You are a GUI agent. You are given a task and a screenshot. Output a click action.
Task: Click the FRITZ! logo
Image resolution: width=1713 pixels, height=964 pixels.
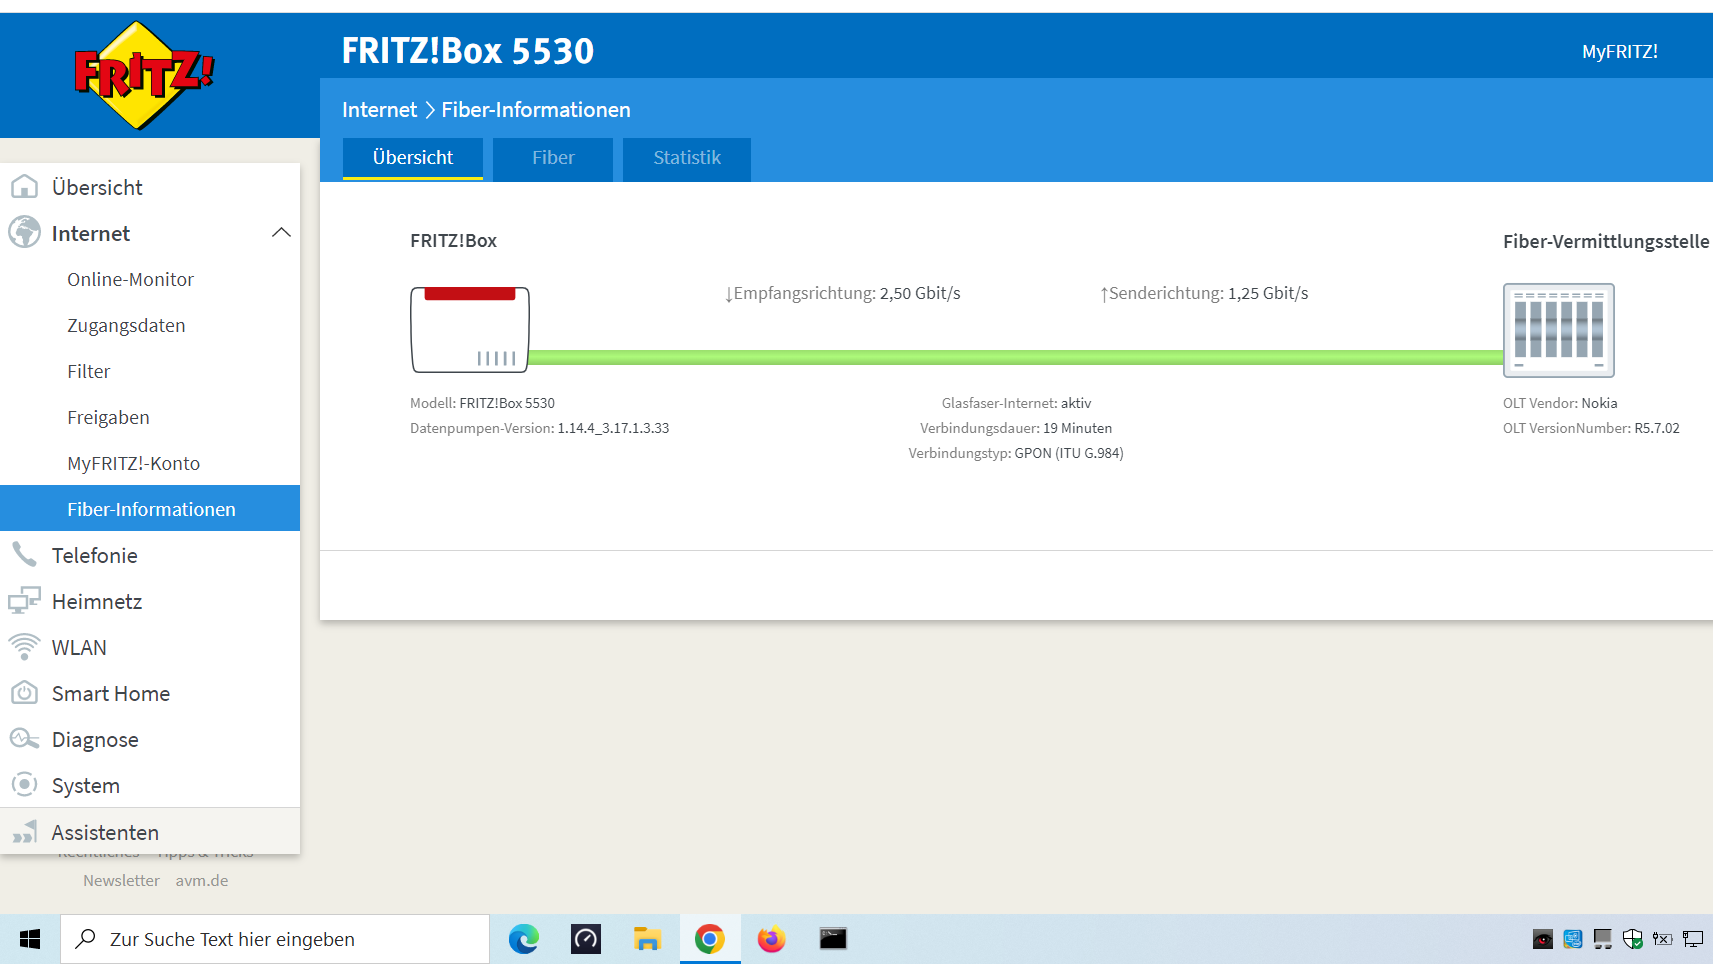(144, 75)
